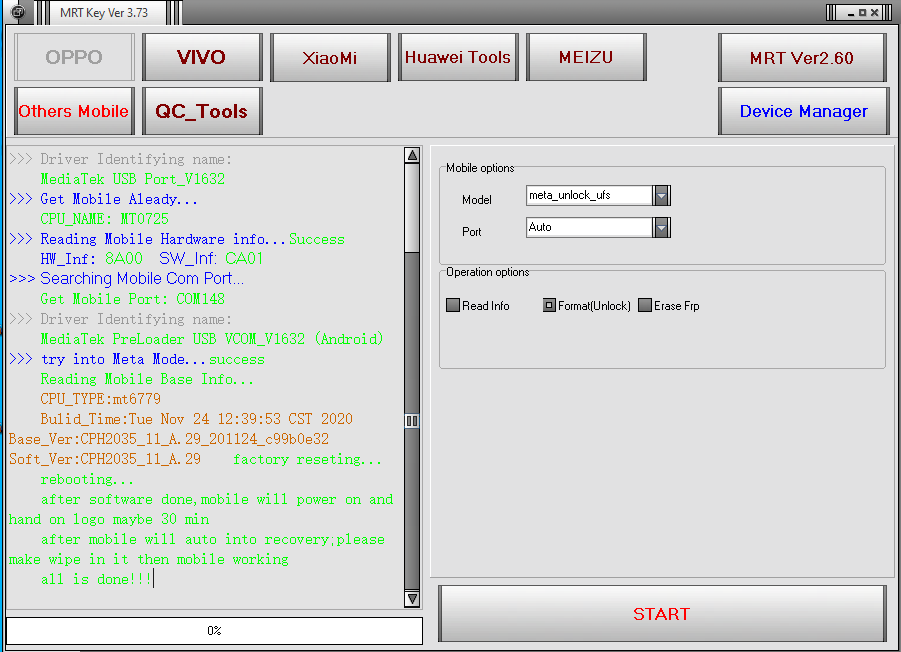Click log line 'CPU_TYPE:mt6779'
This screenshot has width=901, height=652.
point(101,399)
